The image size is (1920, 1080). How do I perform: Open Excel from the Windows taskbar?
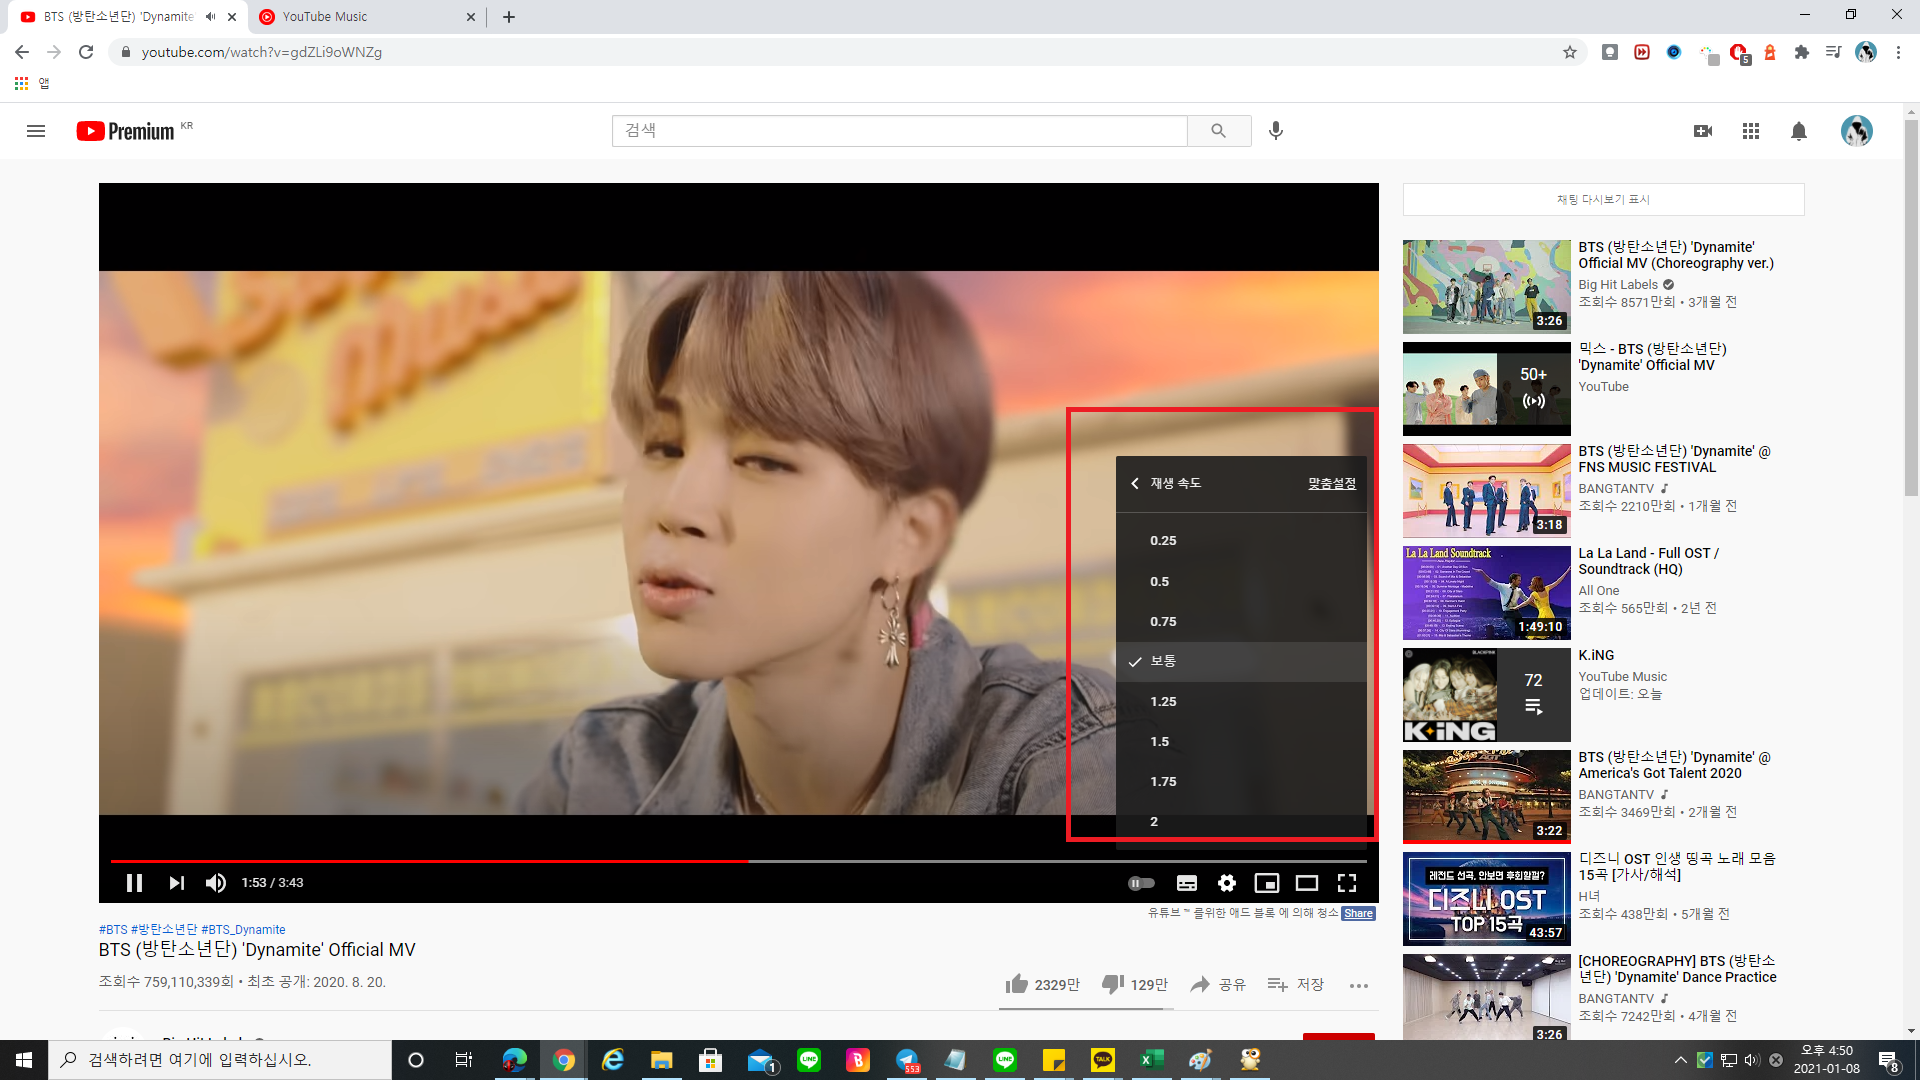(1151, 1060)
